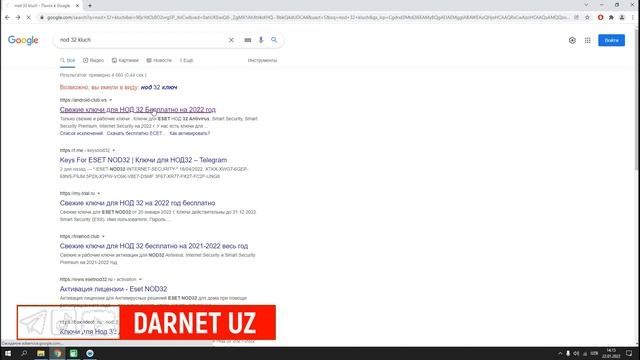Screen dimensions: 640x360
Task: Click the address bar URL
Action: click(307, 18)
